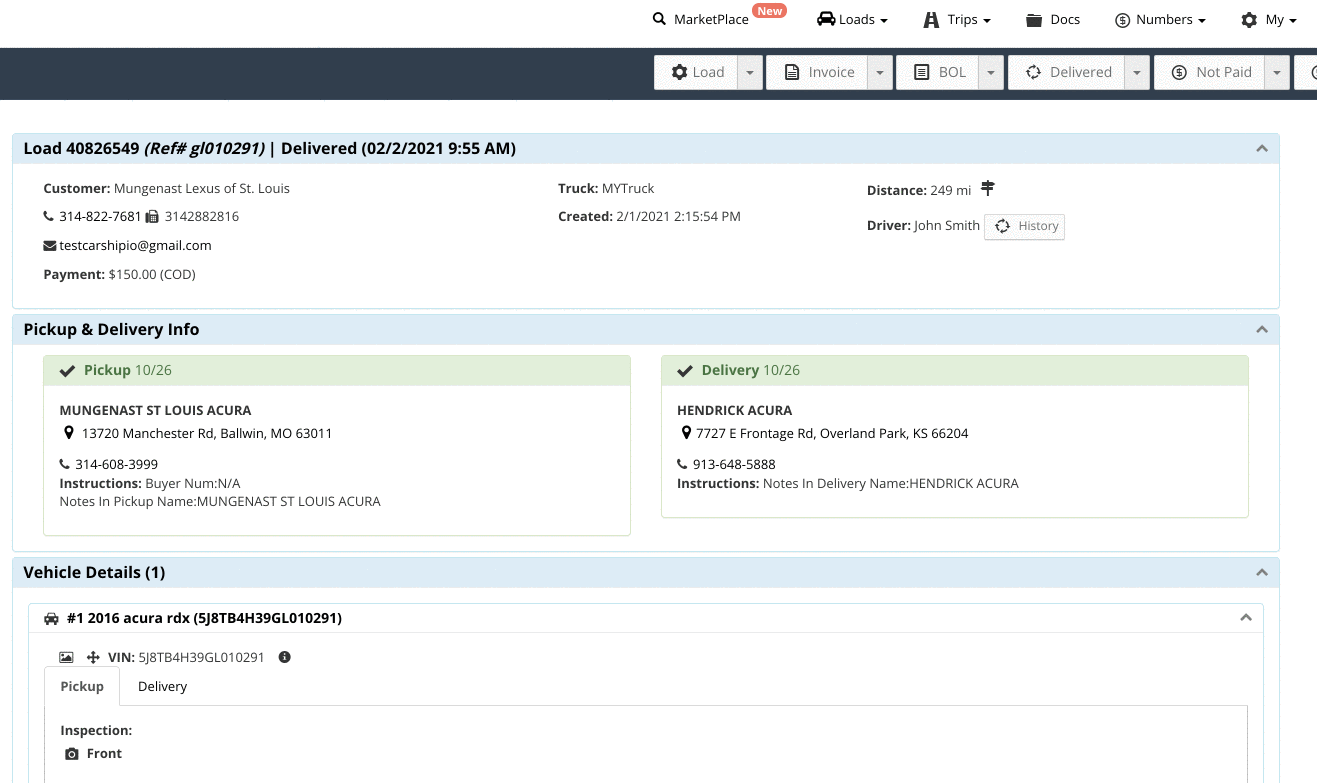Switch to the Pickup inspection tab
This screenshot has height=783, width=1317.
(x=82, y=687)
